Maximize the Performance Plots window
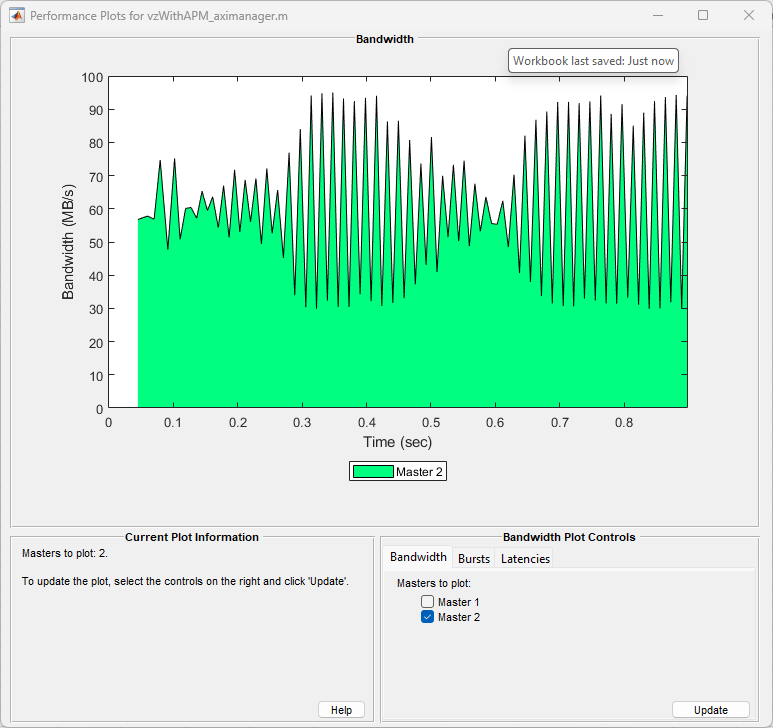The image size is (773, 728). (x=703, y=16)
